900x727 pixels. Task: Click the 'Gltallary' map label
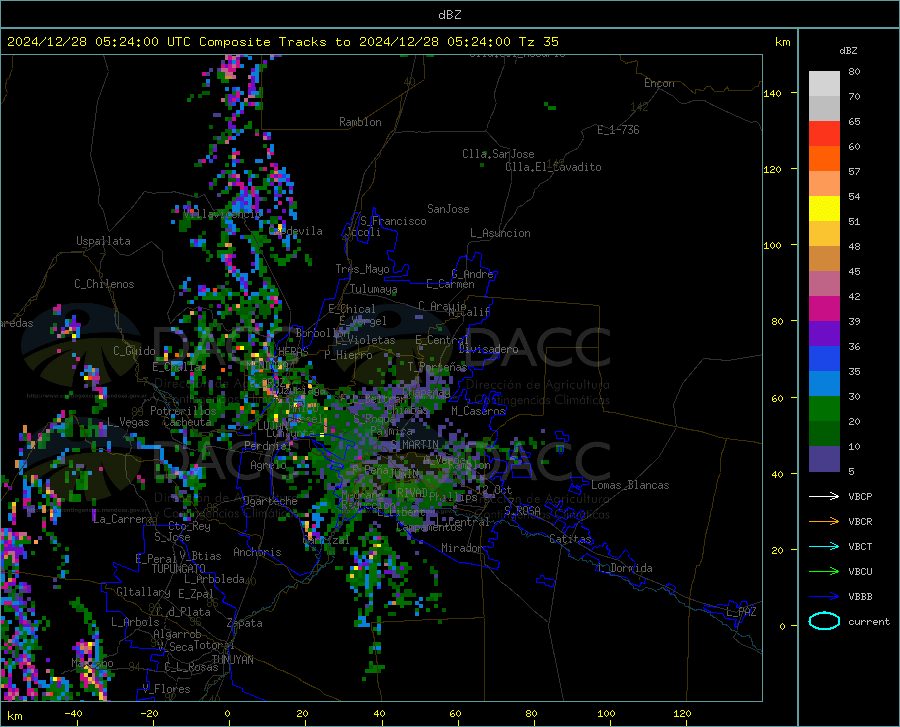143,592
